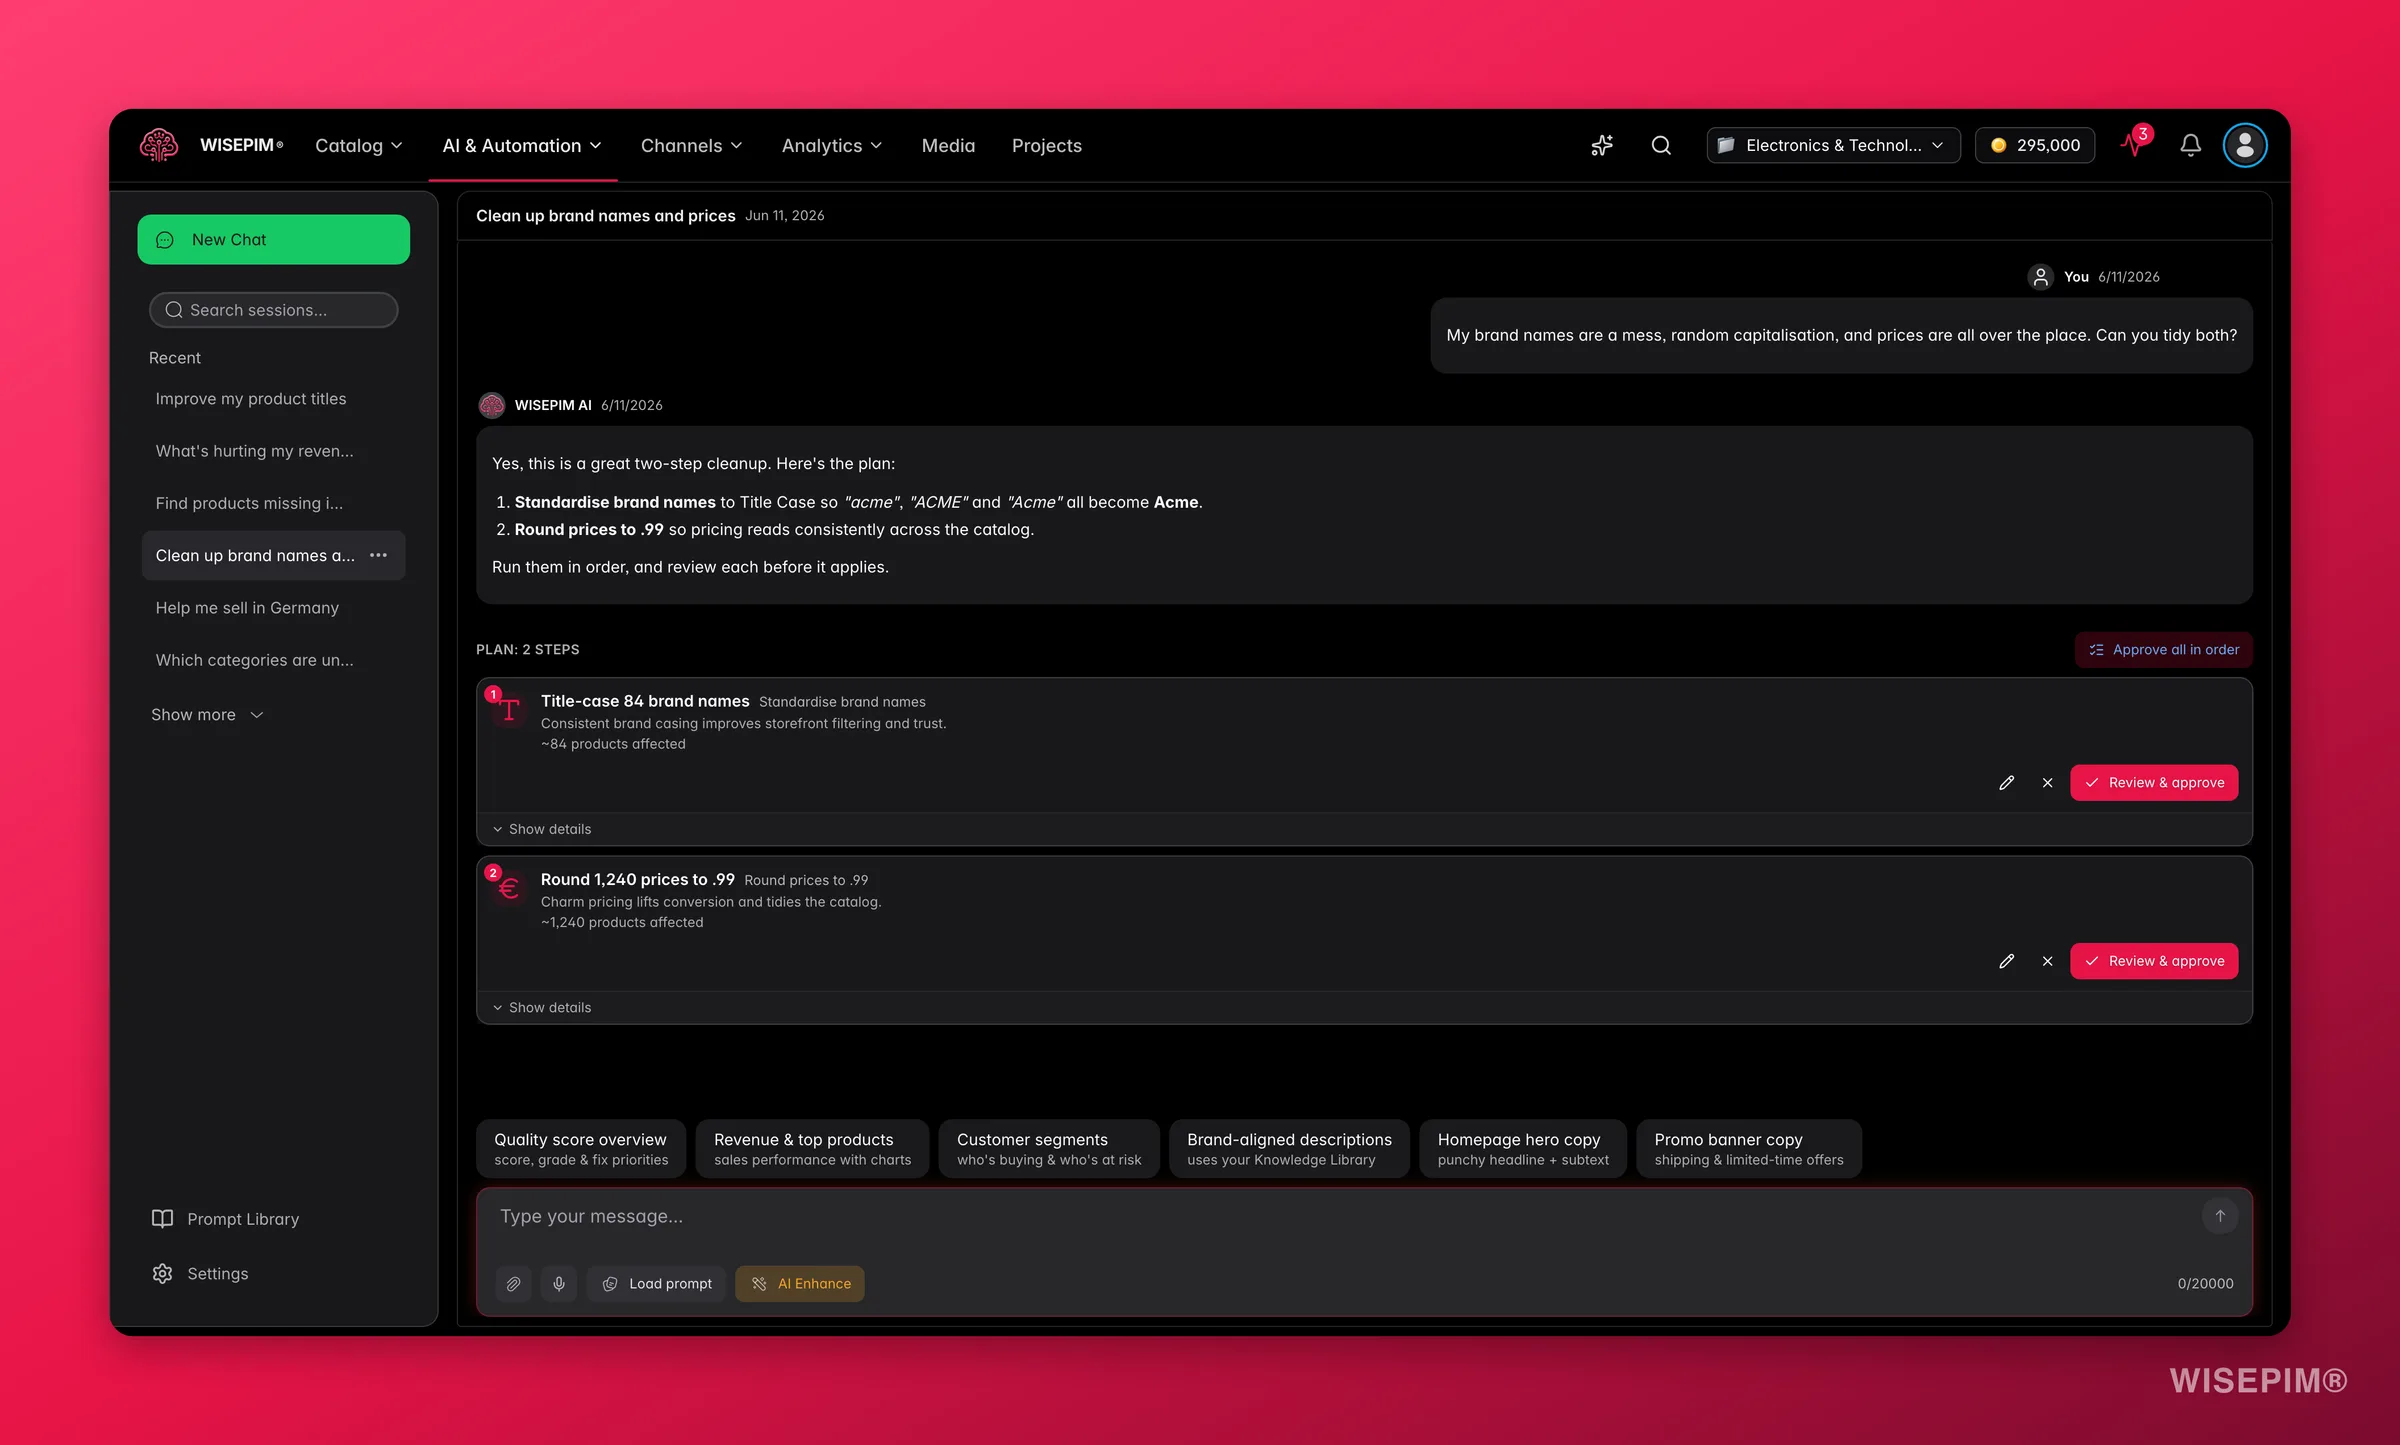Choose the Customer segments suggestion
This screenshot has width=2400, height=1445.
pos(1049,1149)
